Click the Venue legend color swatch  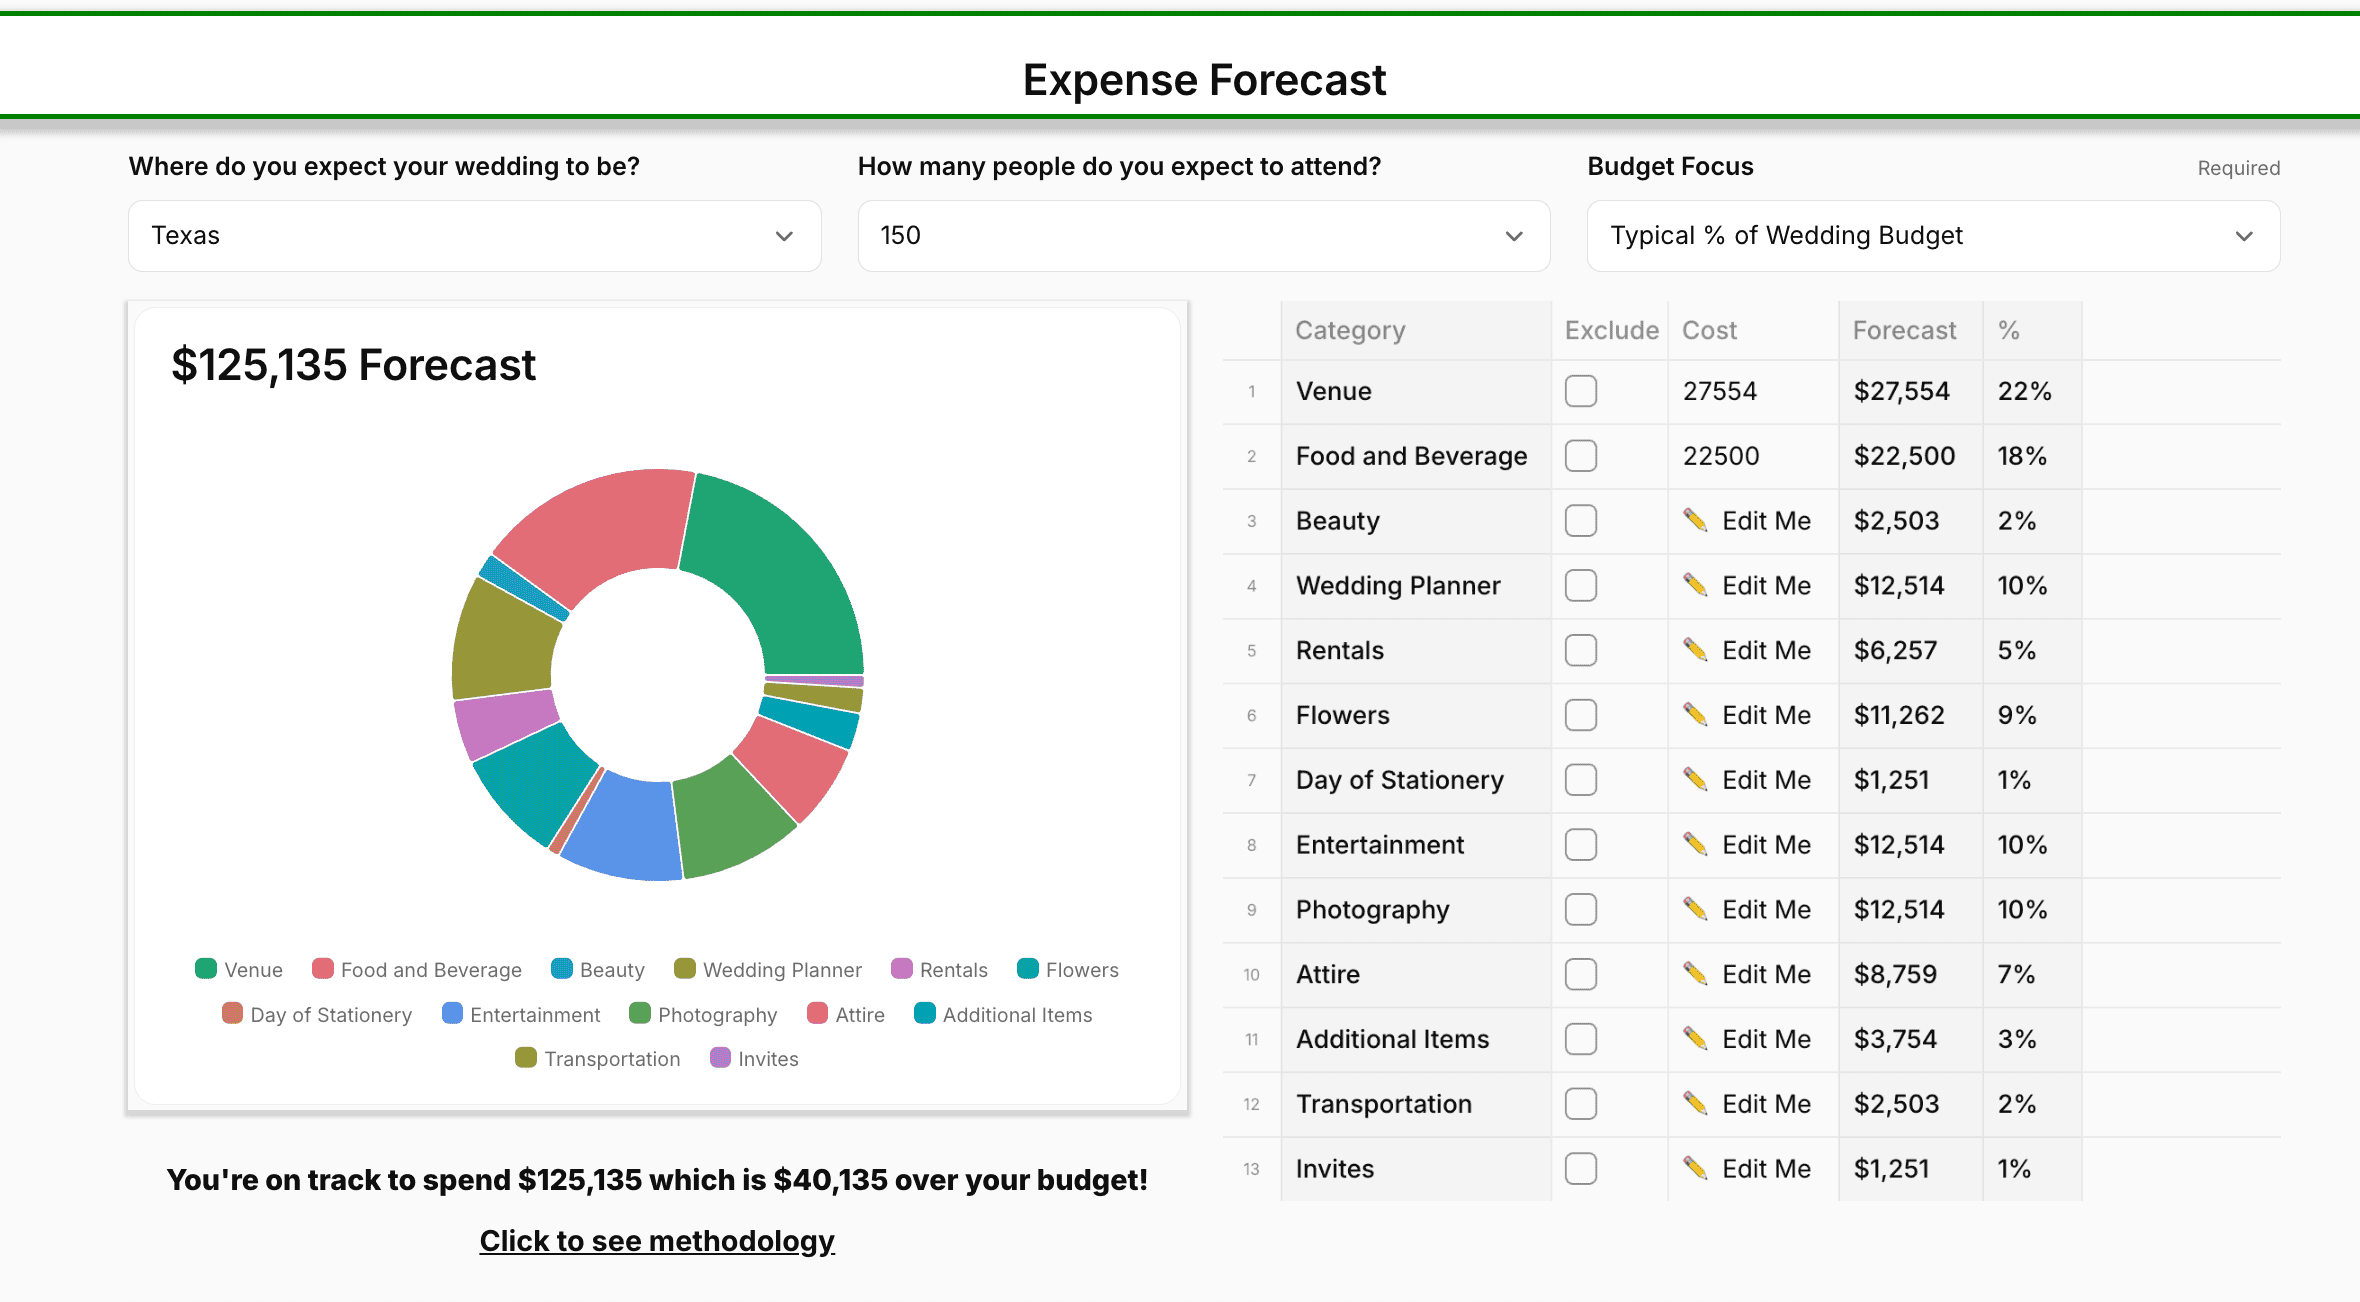click(206, 968)
